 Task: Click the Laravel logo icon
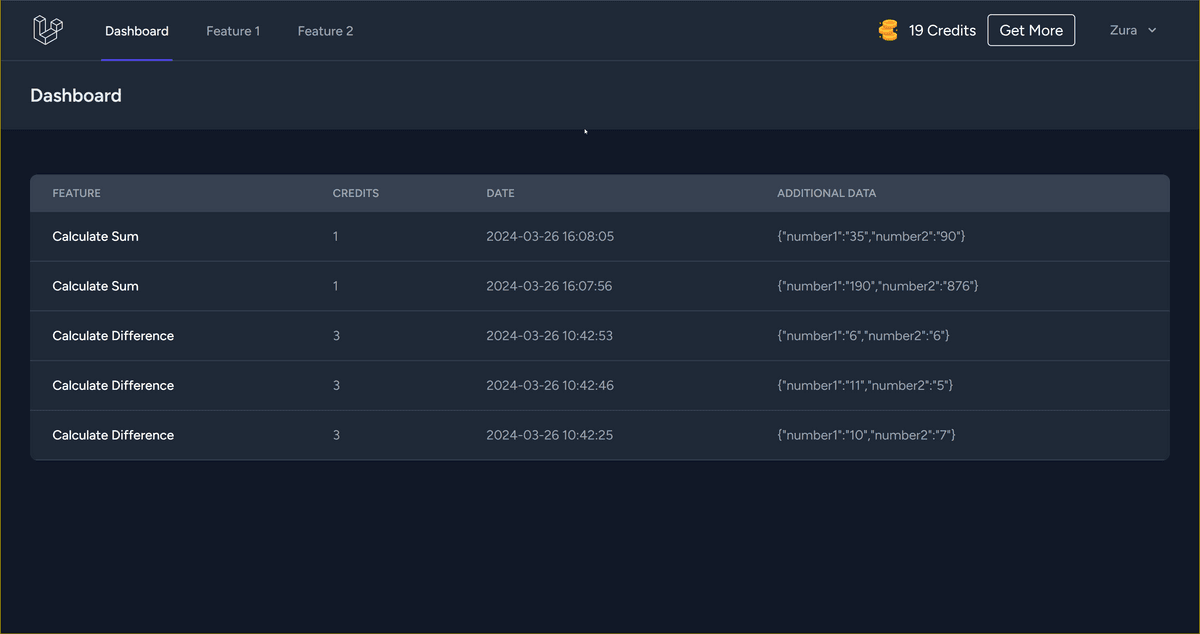tap(48, 30)
